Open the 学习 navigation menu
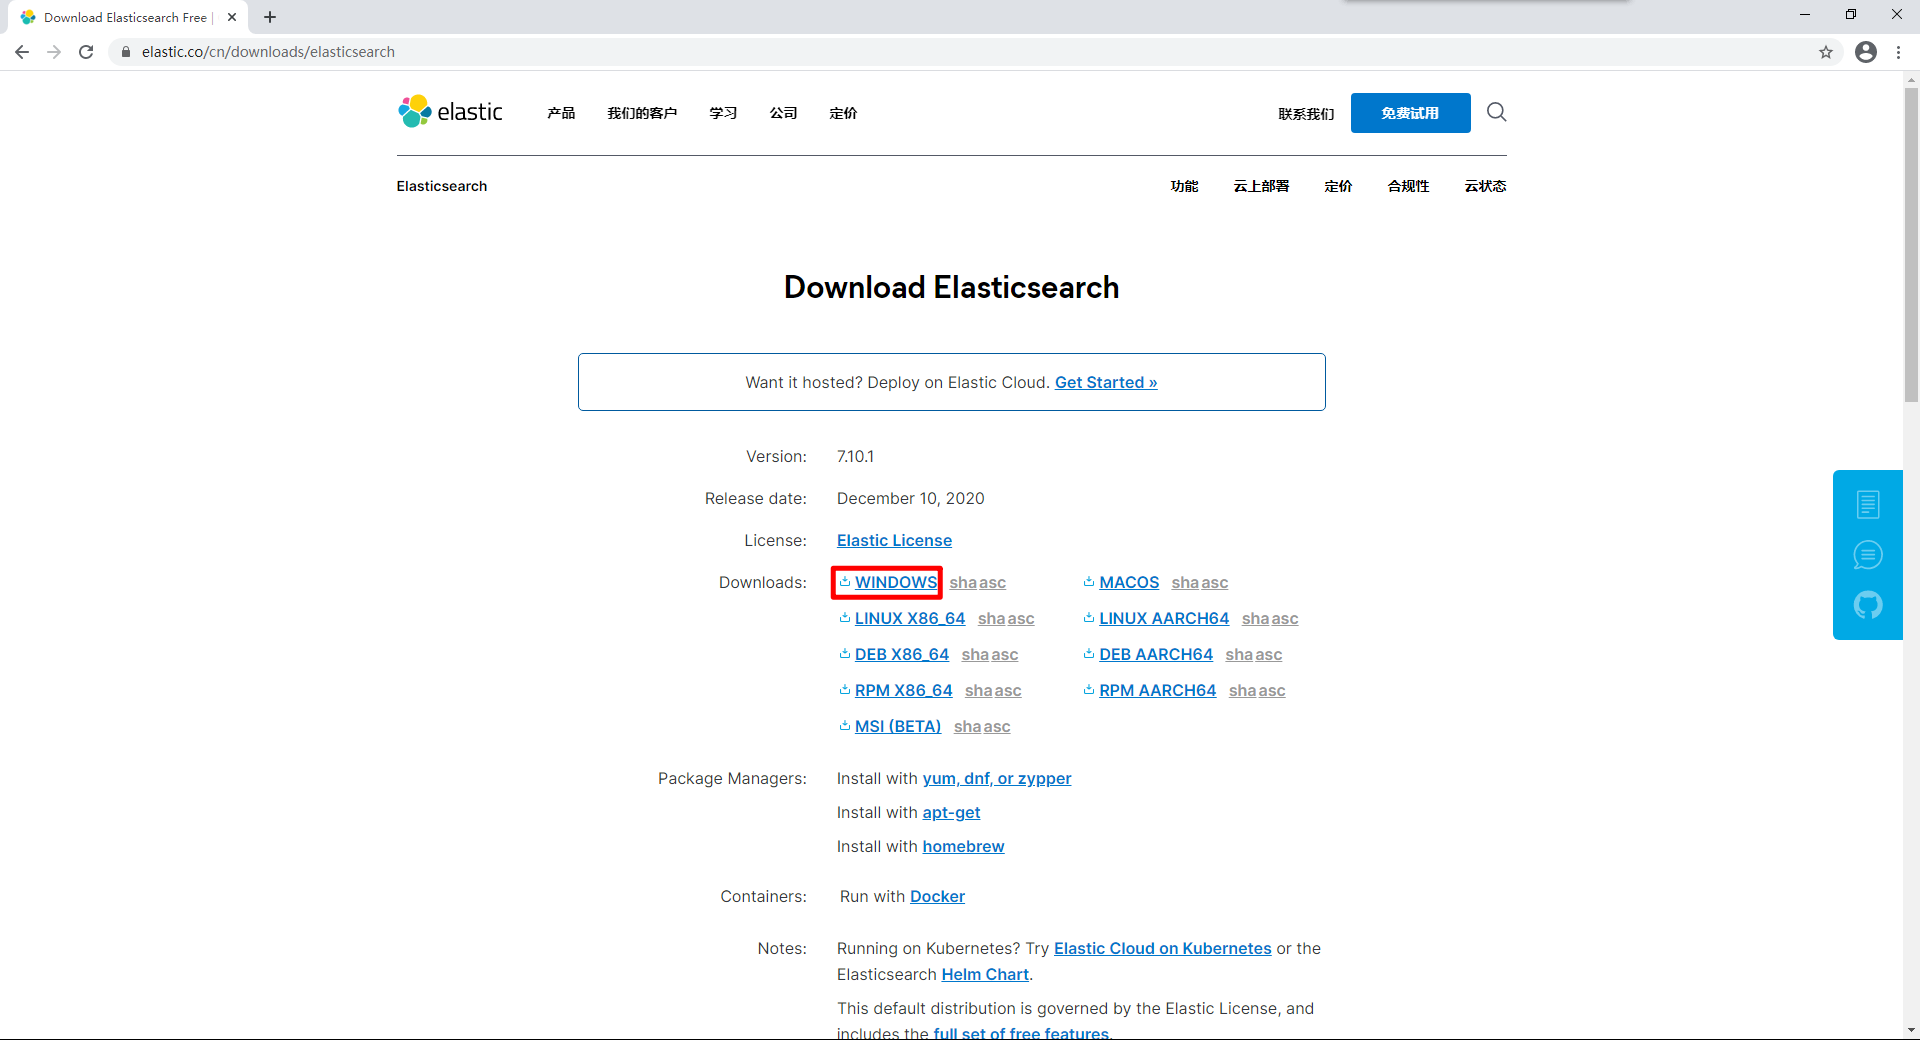This screenshot has height=1040, width=1920. [x=723, y=113]
